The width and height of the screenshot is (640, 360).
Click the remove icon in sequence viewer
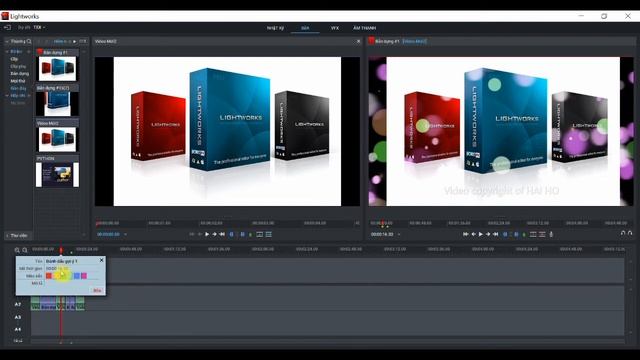pyautogui.click(x=533, y=234)
